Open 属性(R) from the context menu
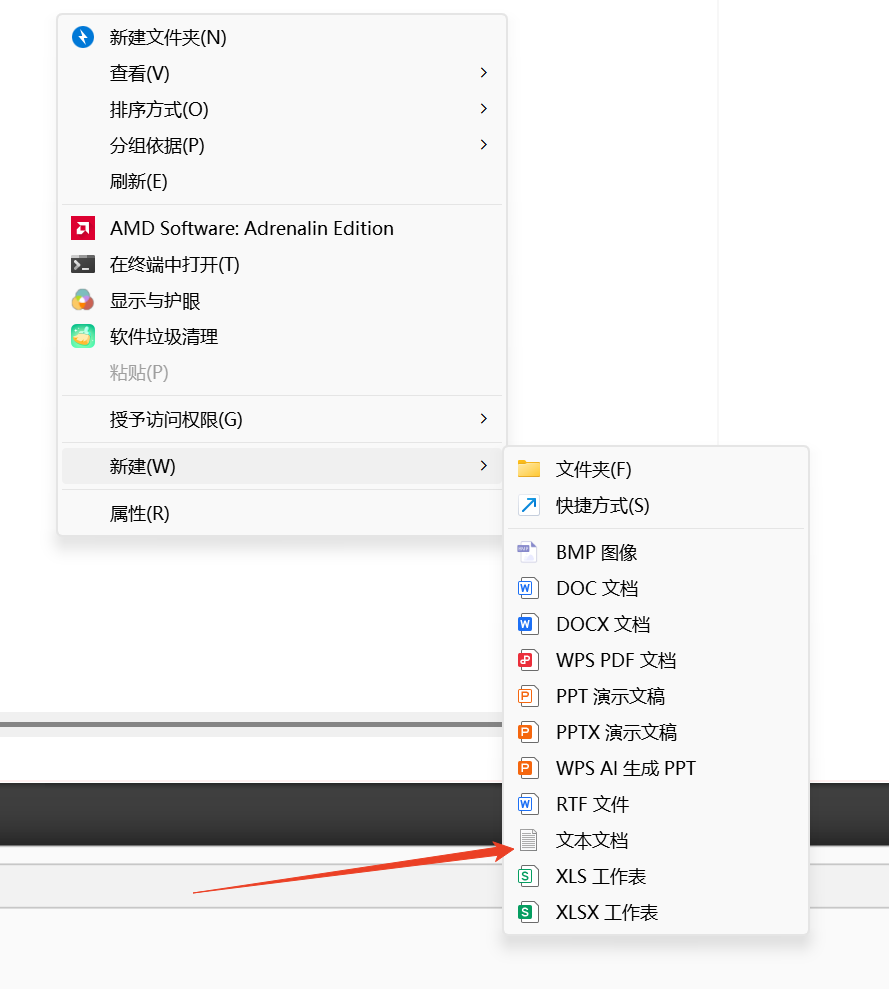 tap(282, 513)
